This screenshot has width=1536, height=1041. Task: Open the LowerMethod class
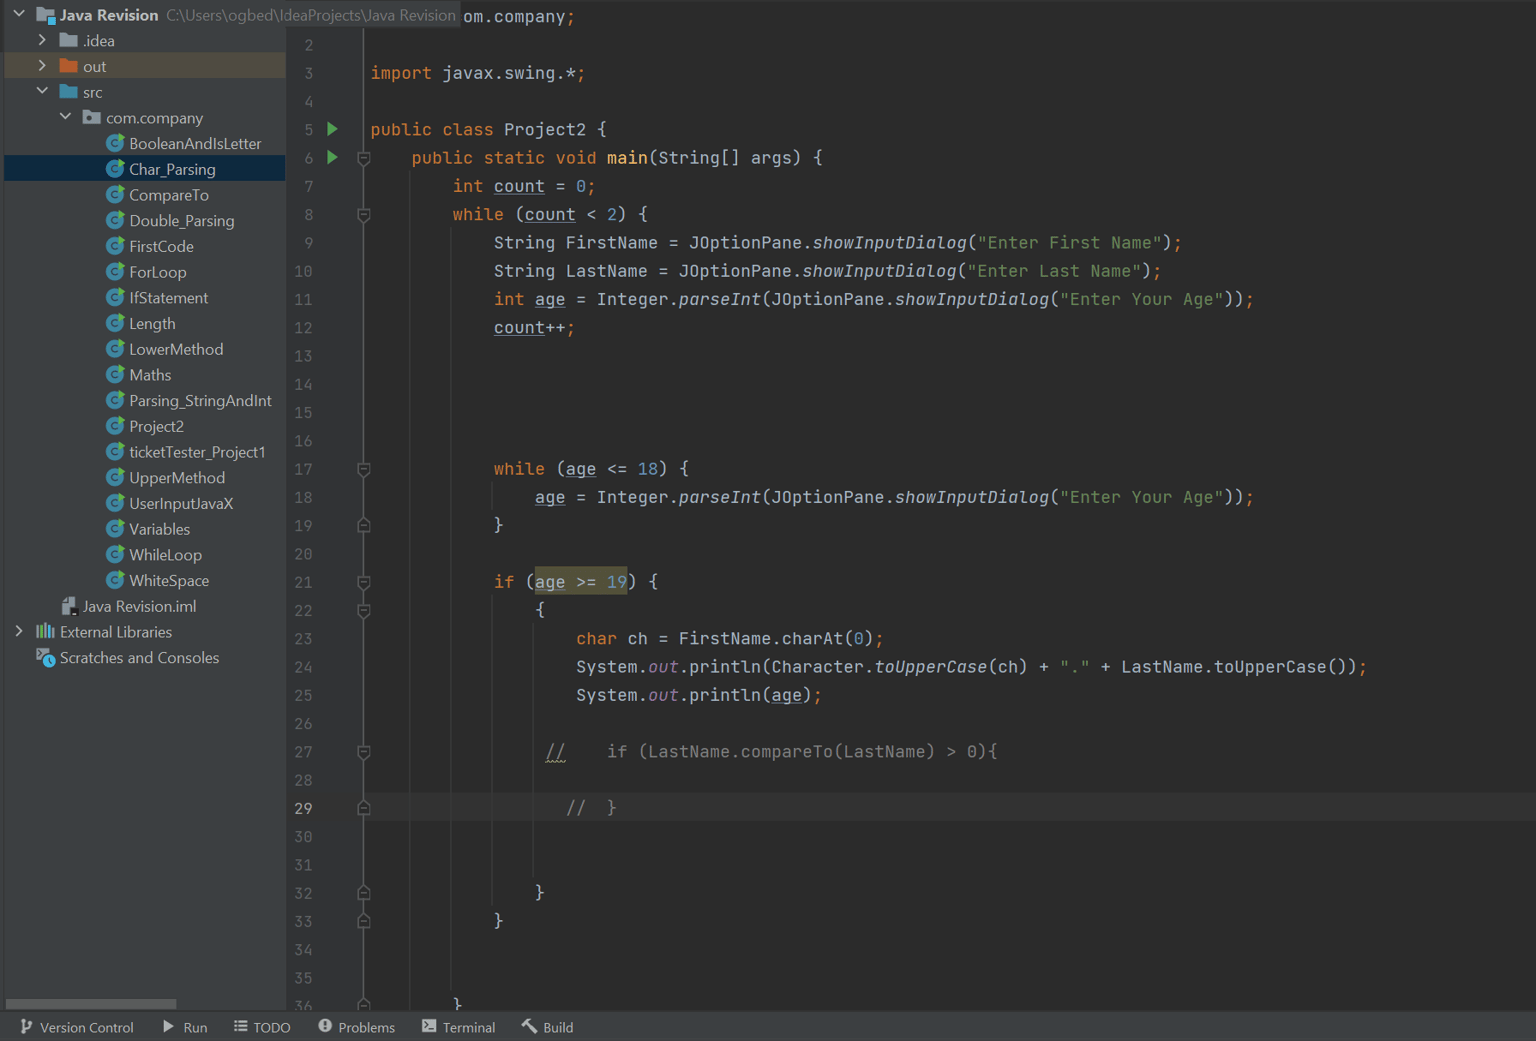click(176, 349)
